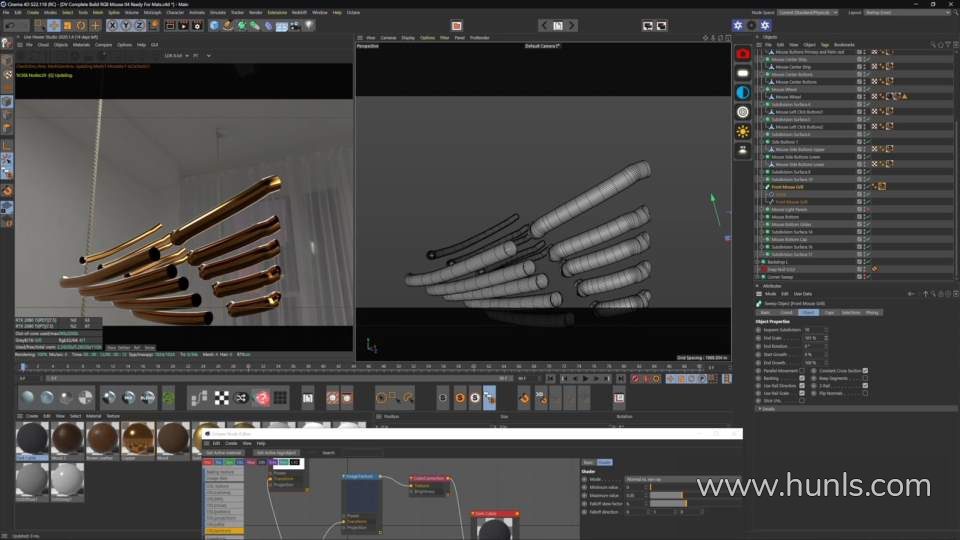Expand the Details section in Attributes
The image size is (960, 540).
(x=768, y=408)
